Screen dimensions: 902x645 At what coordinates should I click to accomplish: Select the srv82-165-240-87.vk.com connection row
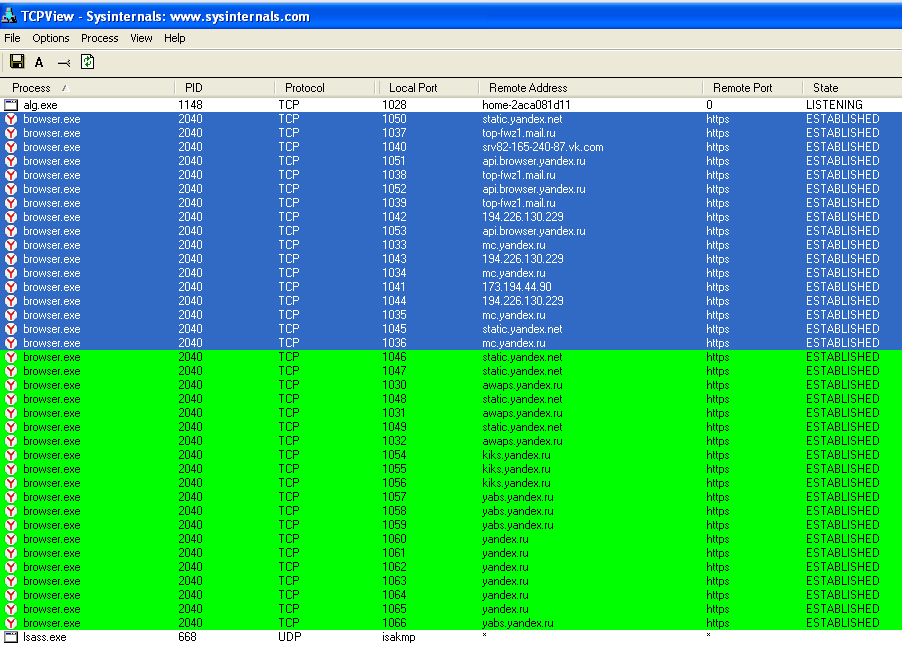[542, 147]
